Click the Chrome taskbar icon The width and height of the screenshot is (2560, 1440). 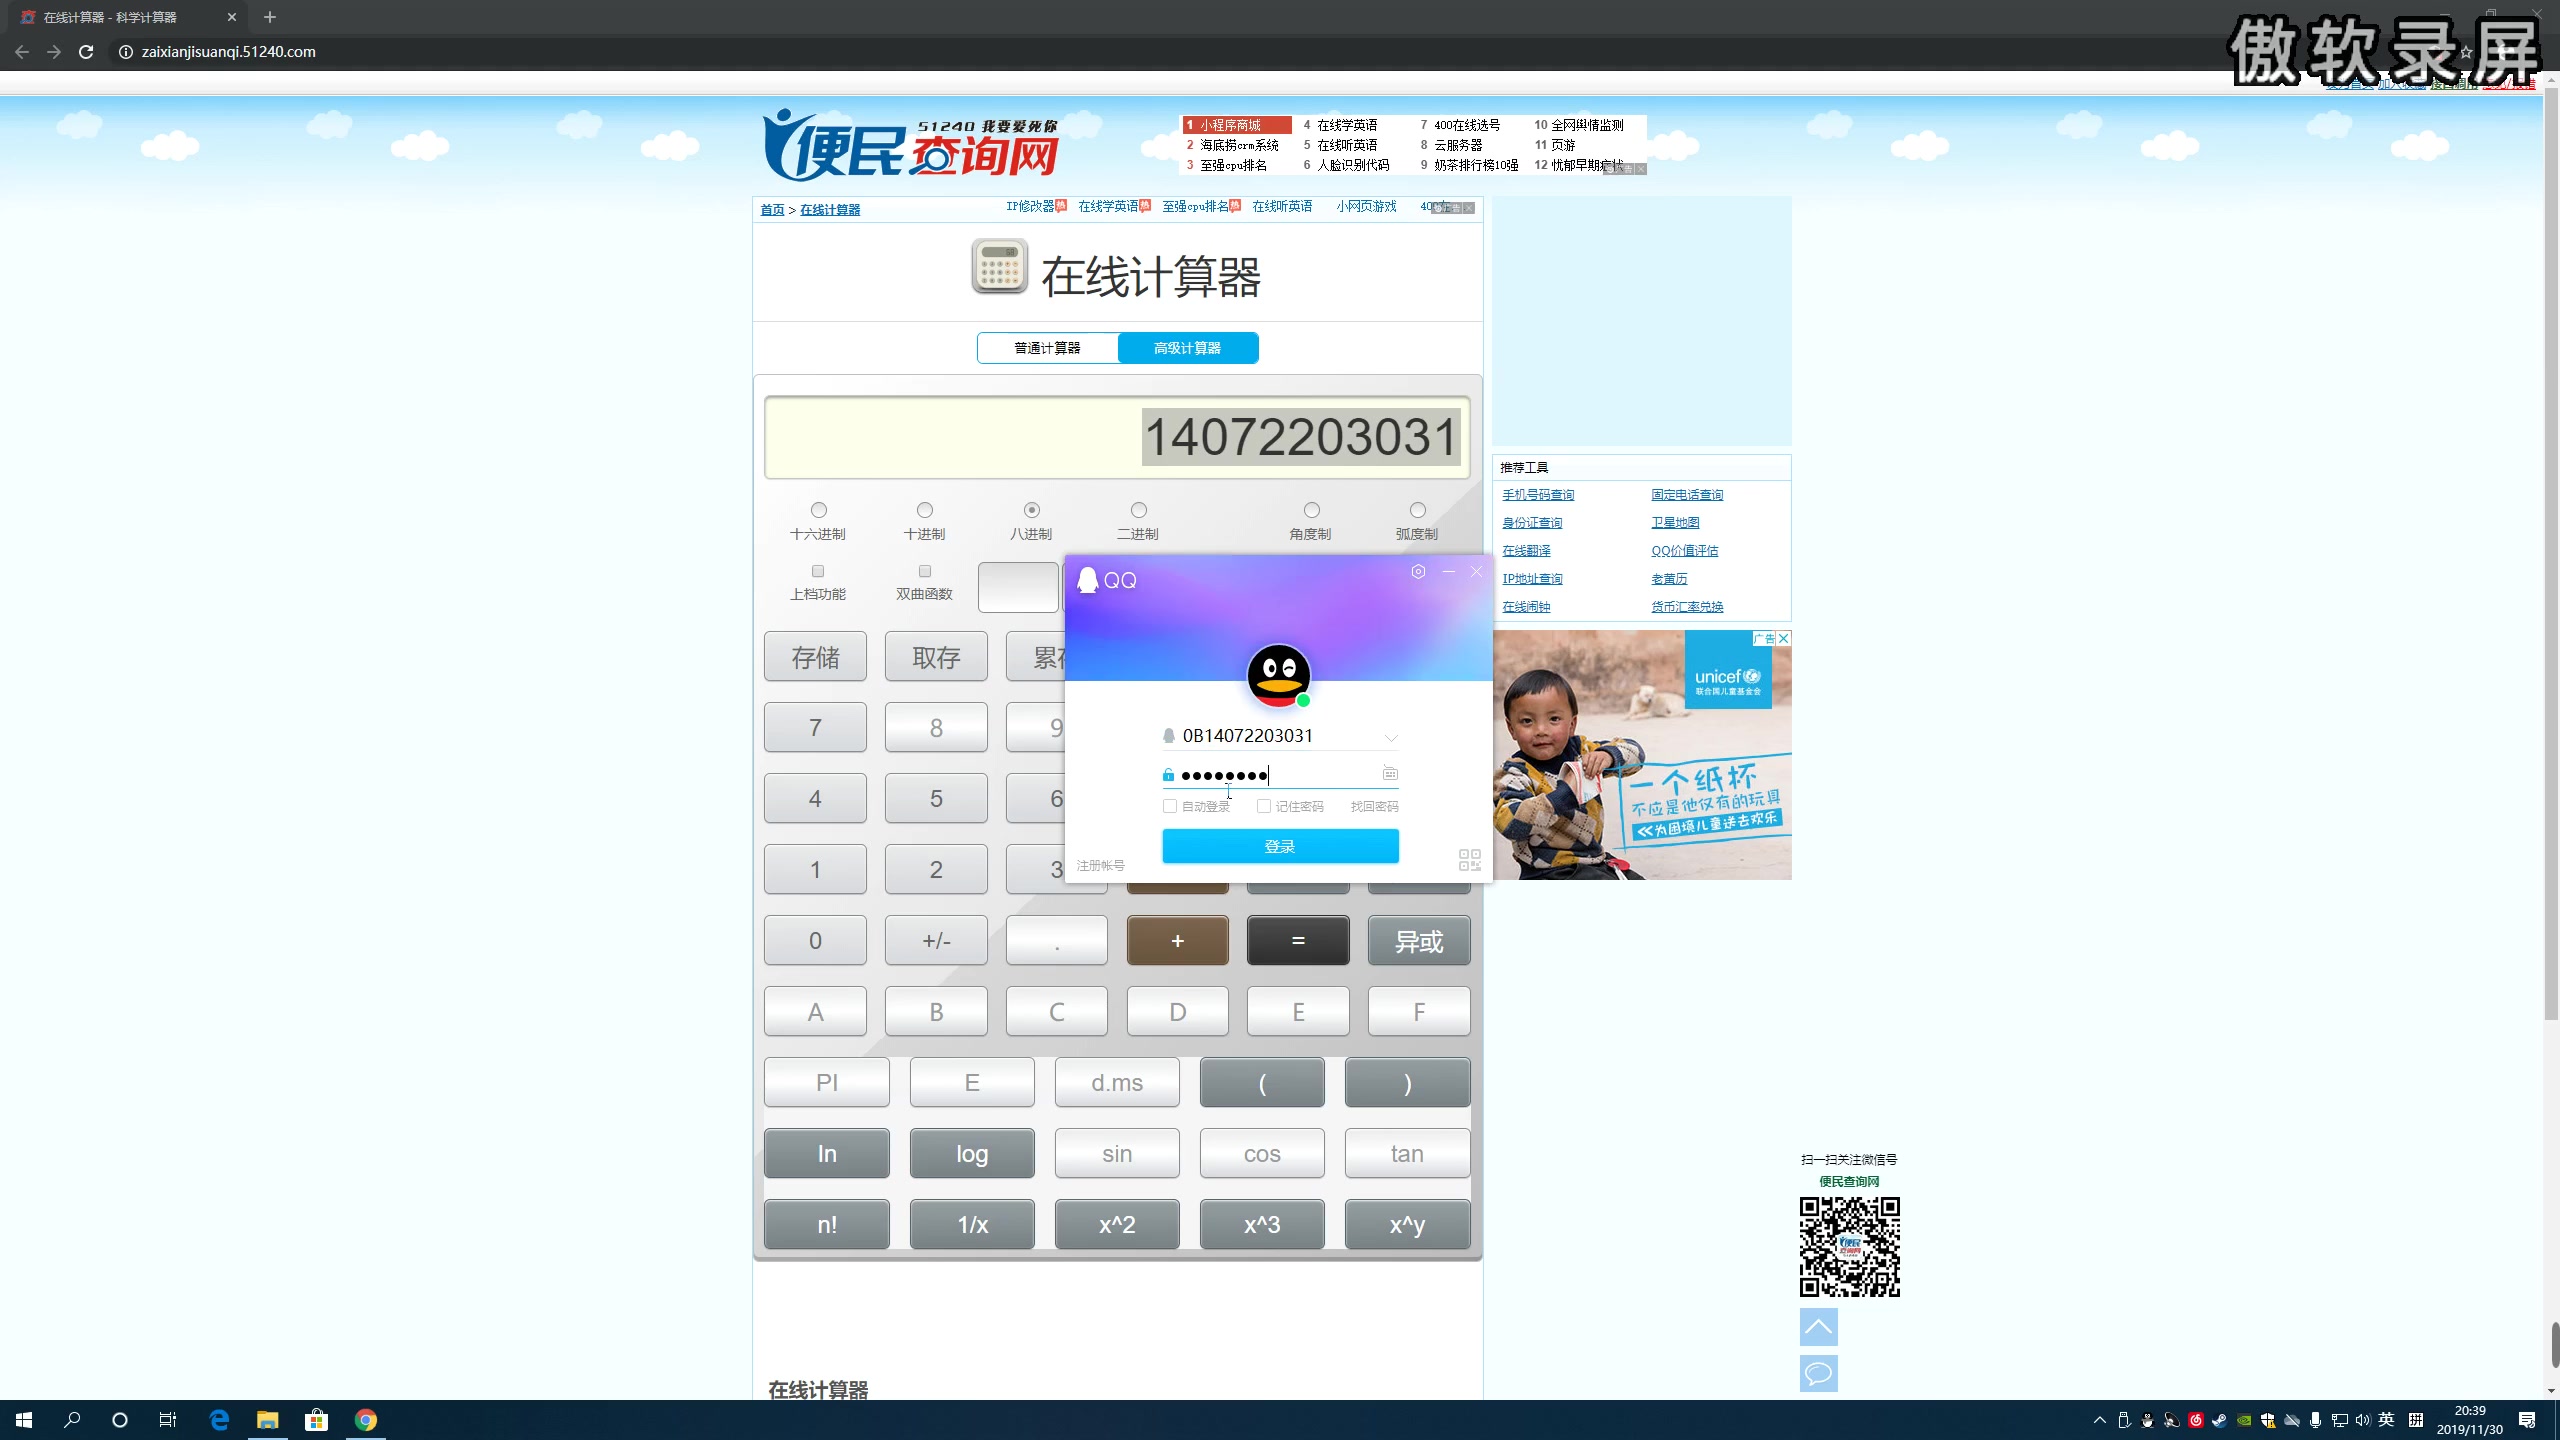(366, 1420)
